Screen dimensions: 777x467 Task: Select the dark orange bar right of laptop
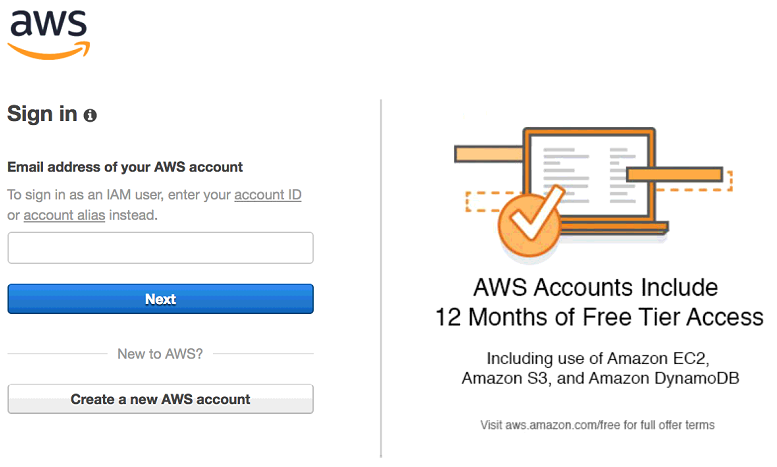click(674, 175)
